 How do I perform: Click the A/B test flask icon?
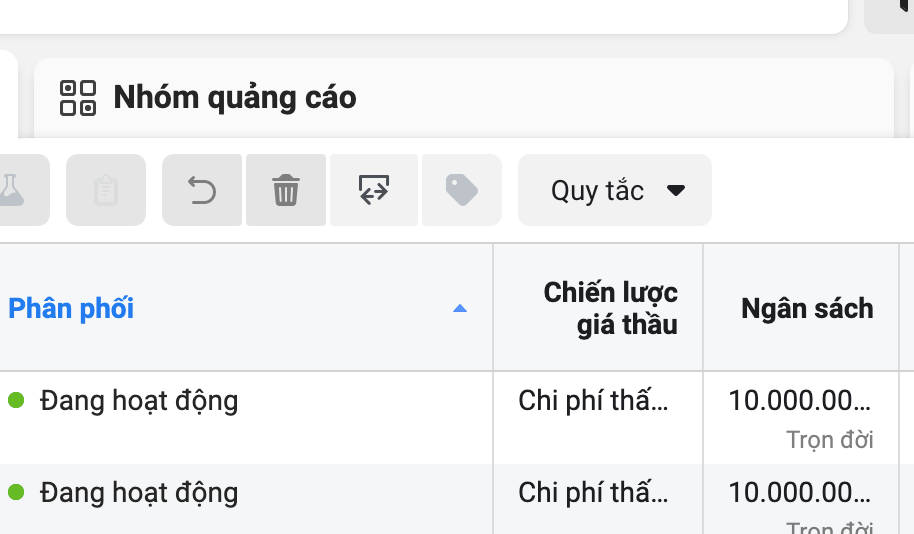coord(13,190)
